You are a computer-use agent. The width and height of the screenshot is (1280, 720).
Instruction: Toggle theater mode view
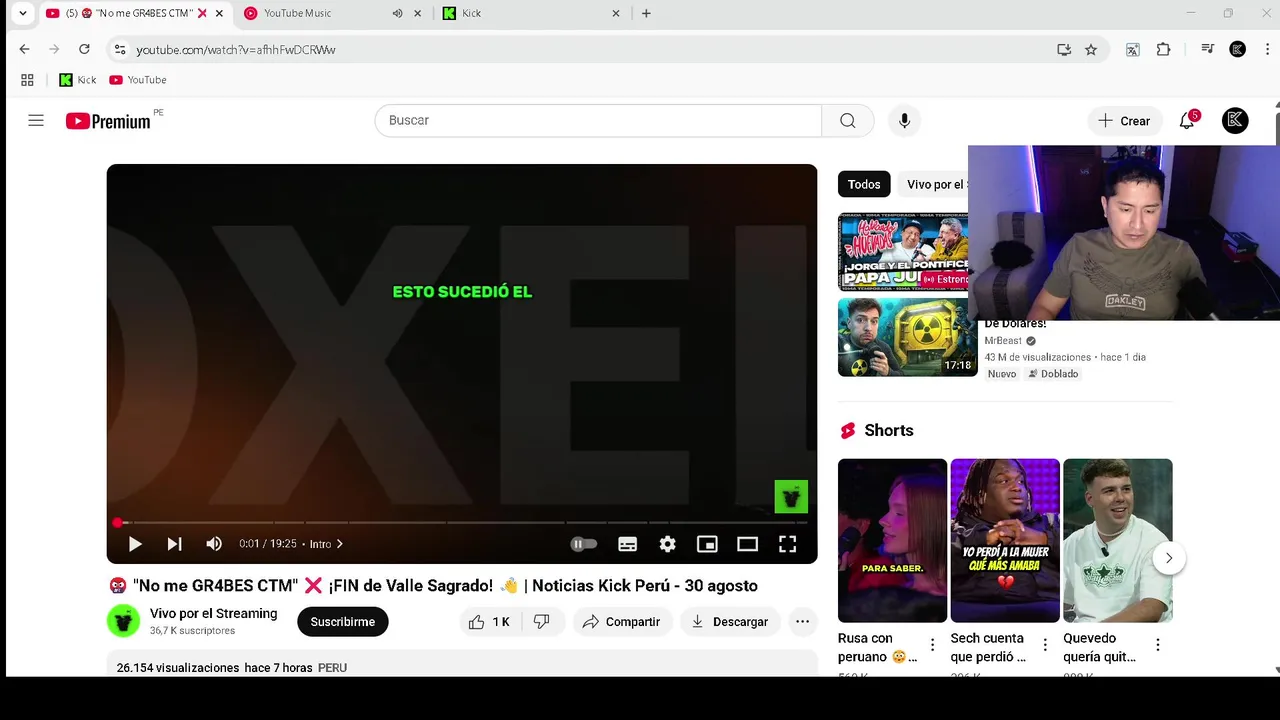click(x=748, y=544)
